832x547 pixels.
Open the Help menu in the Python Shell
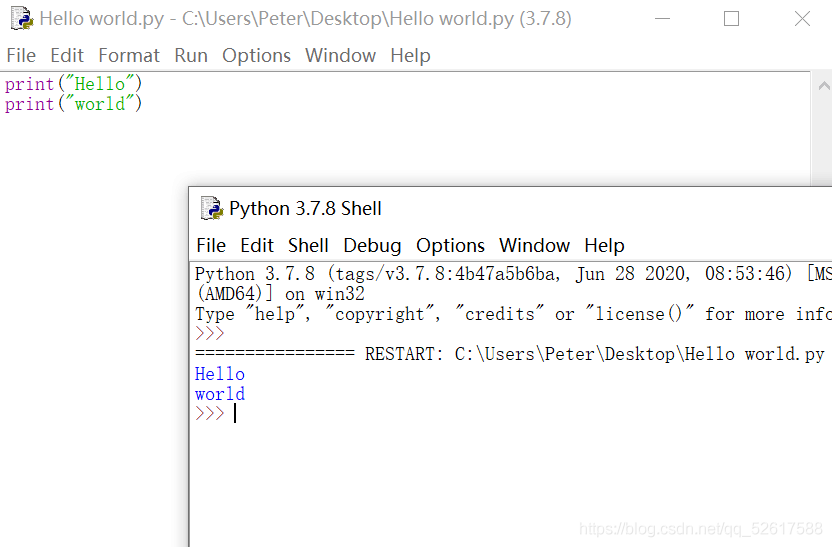604,245
